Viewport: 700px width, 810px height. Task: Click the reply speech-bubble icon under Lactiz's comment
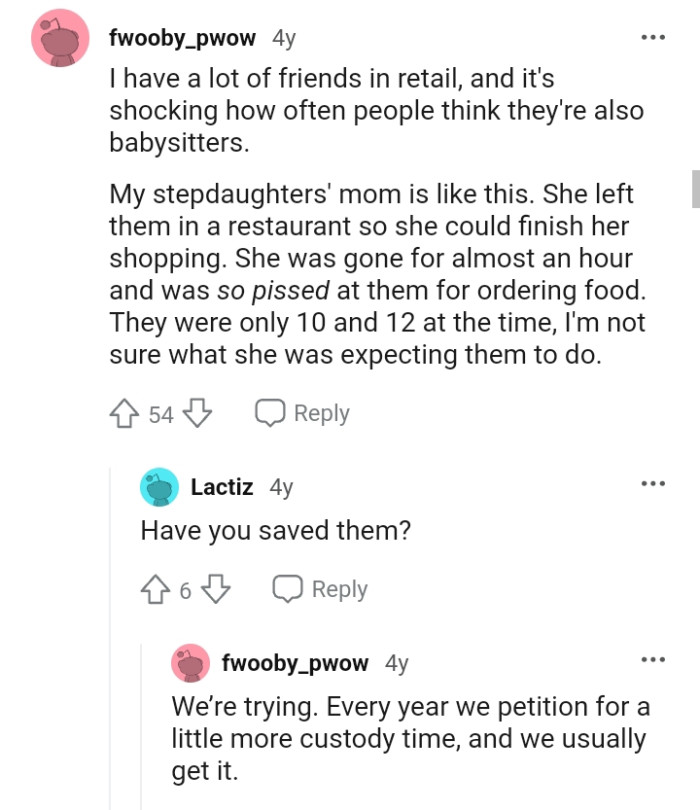[290, 588]
